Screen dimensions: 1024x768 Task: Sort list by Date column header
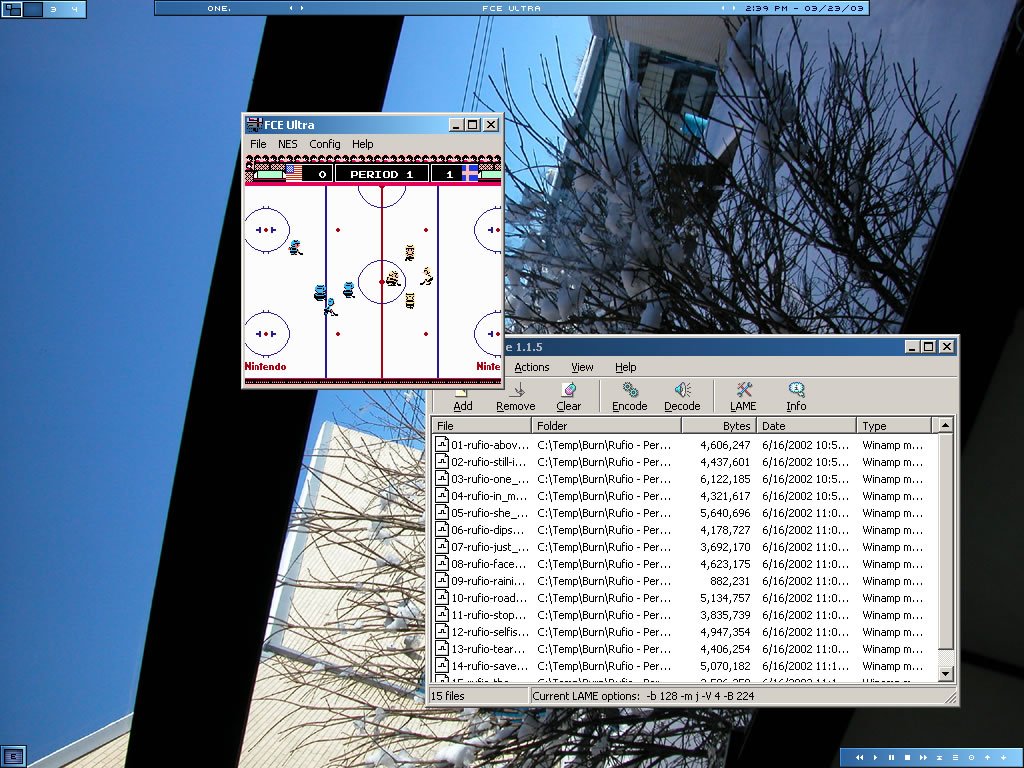[806, 426]
